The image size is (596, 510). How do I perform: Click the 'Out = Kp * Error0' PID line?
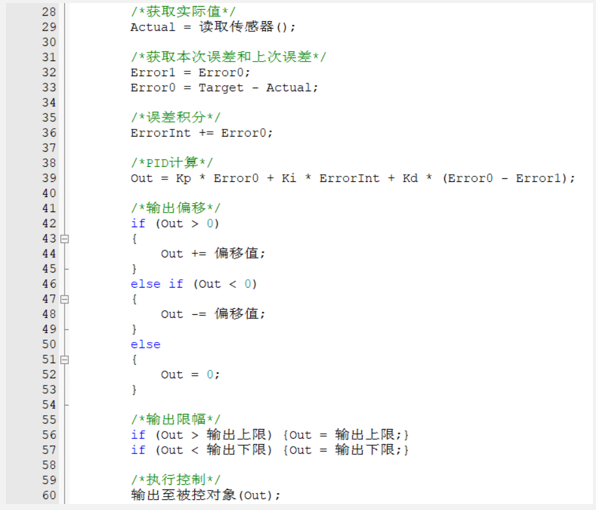click(x=353, y=178)
